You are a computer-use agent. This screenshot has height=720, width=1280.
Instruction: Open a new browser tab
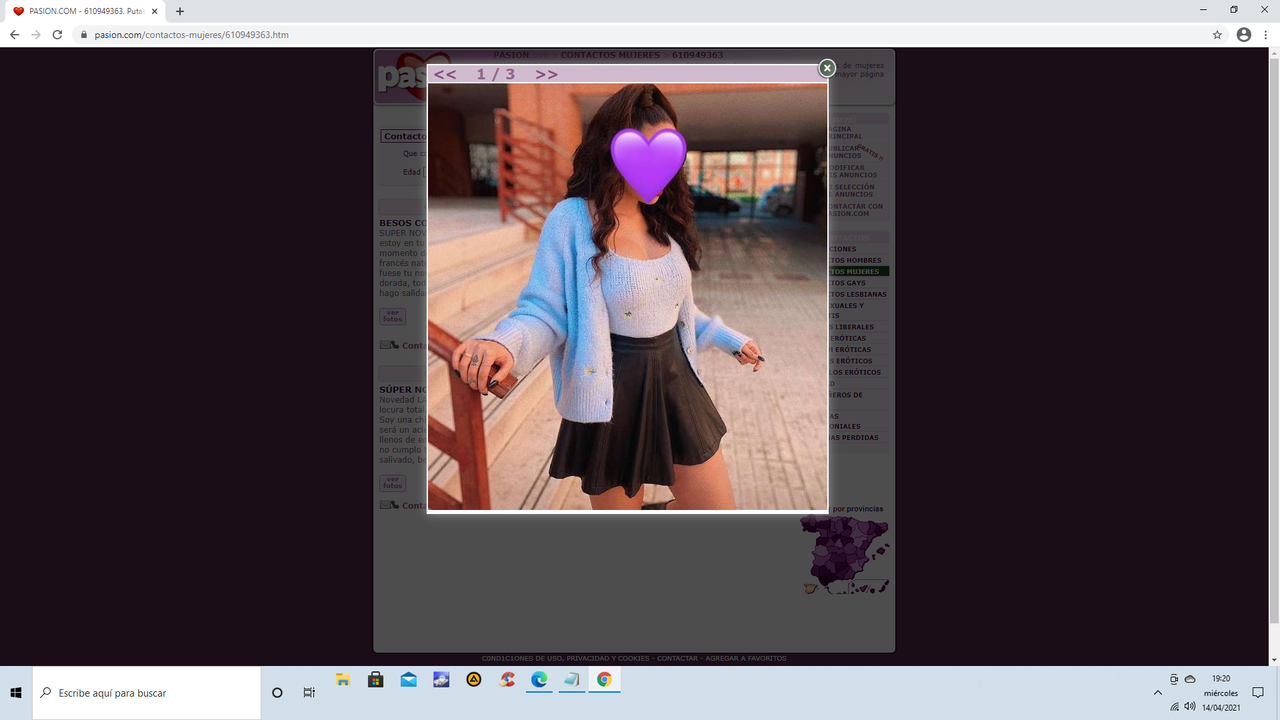180,11
